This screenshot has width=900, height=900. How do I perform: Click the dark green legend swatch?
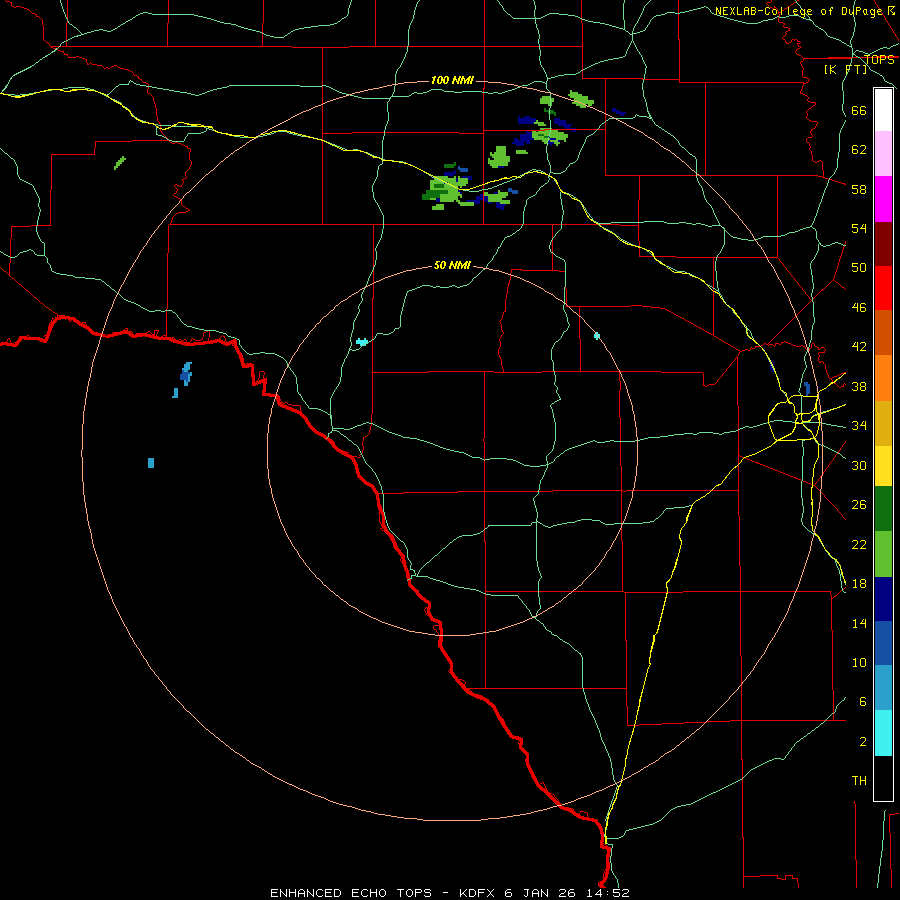[883, 509]
